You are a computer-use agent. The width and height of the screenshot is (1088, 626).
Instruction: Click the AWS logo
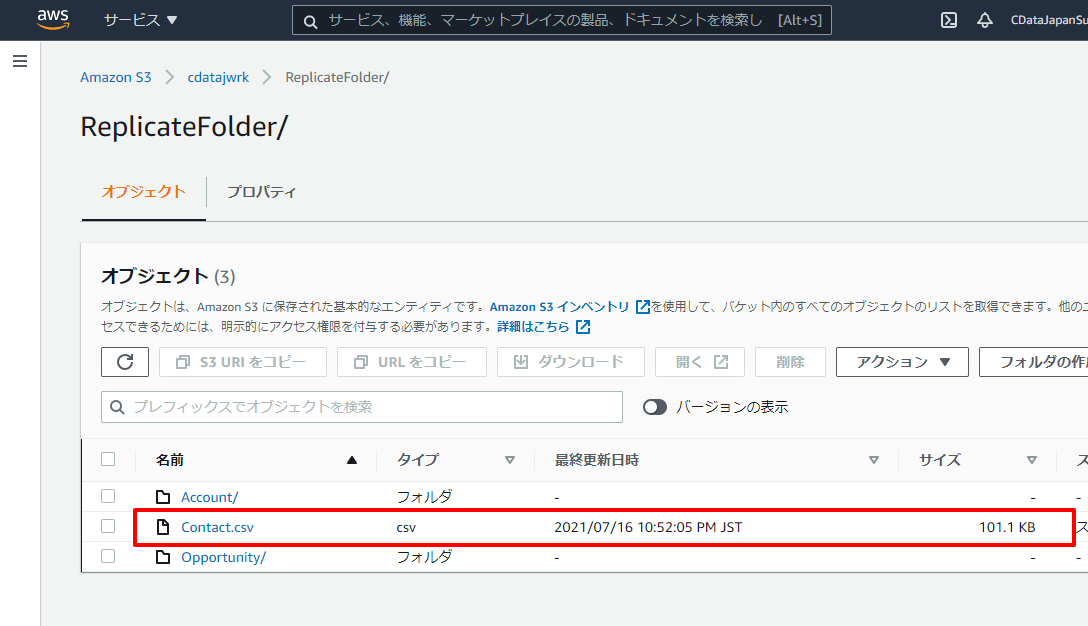pos(52,19)
